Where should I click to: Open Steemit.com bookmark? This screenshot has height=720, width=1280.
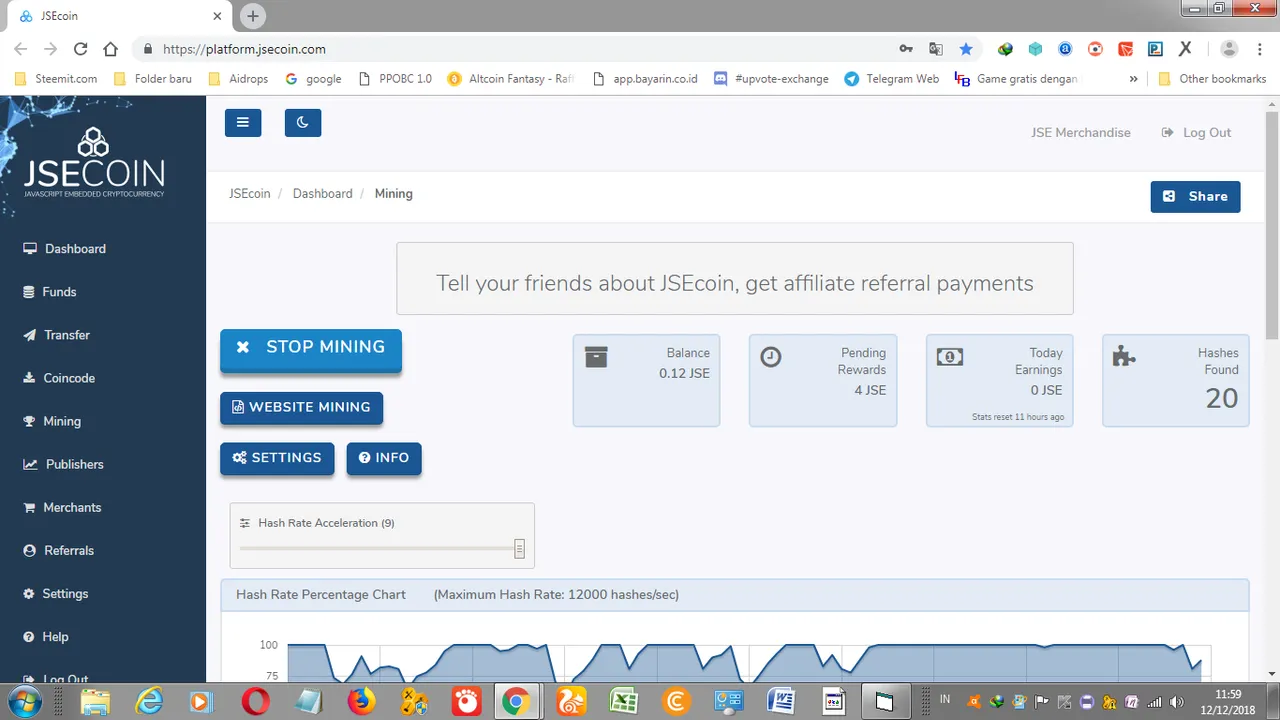pyautogui.click(x=56, y=78)
